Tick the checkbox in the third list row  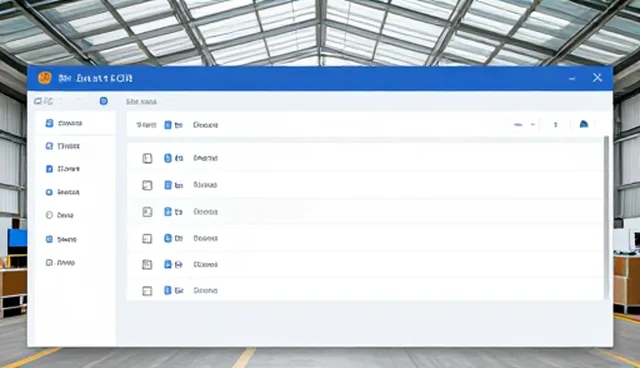coord(147,212)
